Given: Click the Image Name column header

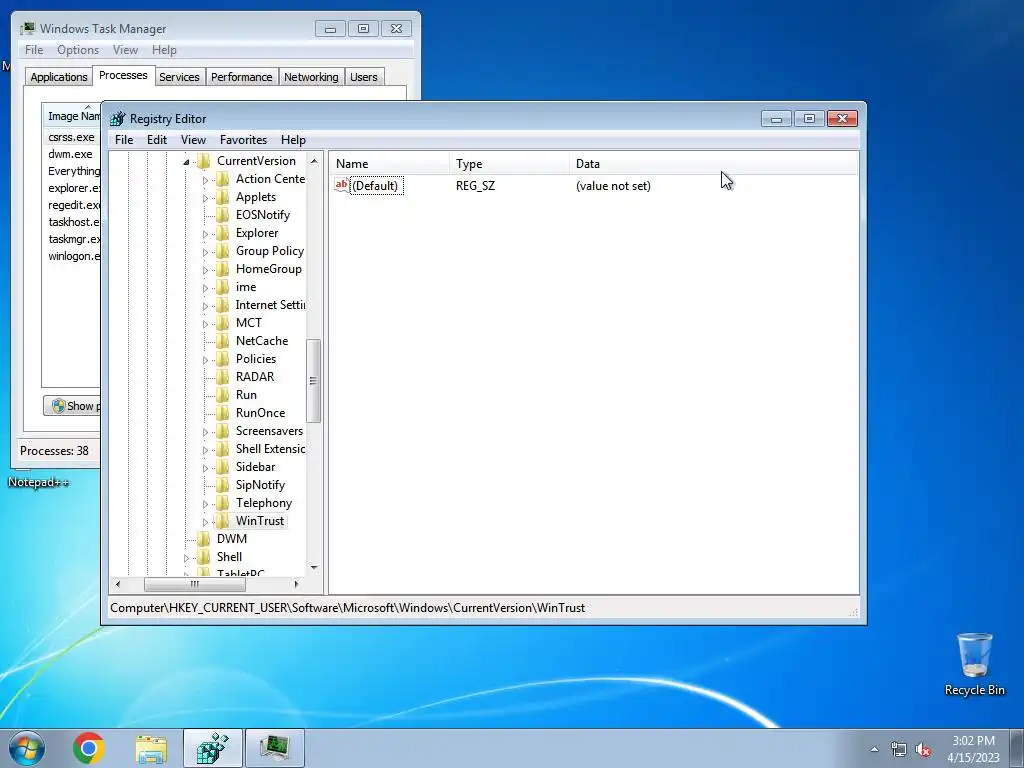Looking at the screenshot, I should click(72, 116).
